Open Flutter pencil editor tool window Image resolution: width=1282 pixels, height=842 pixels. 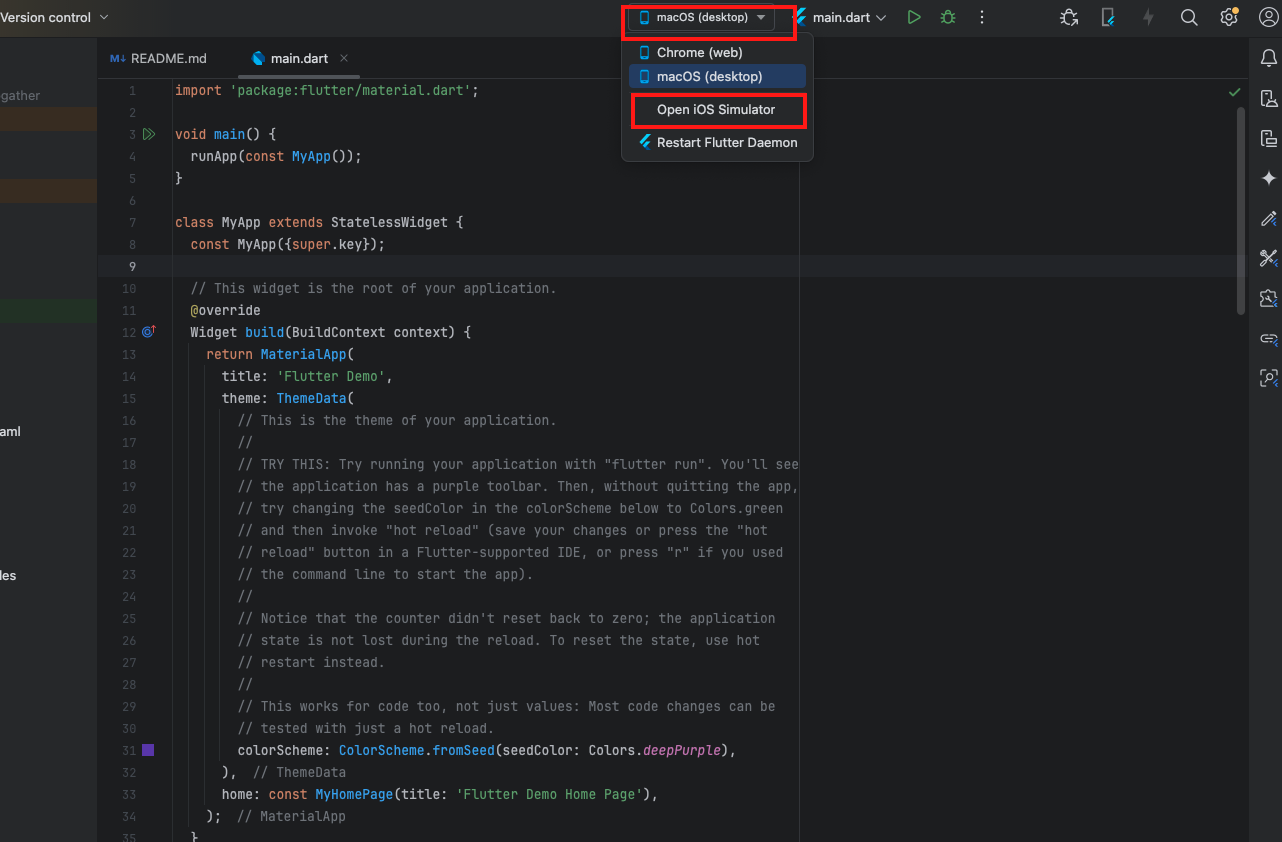click(1269, 218)
